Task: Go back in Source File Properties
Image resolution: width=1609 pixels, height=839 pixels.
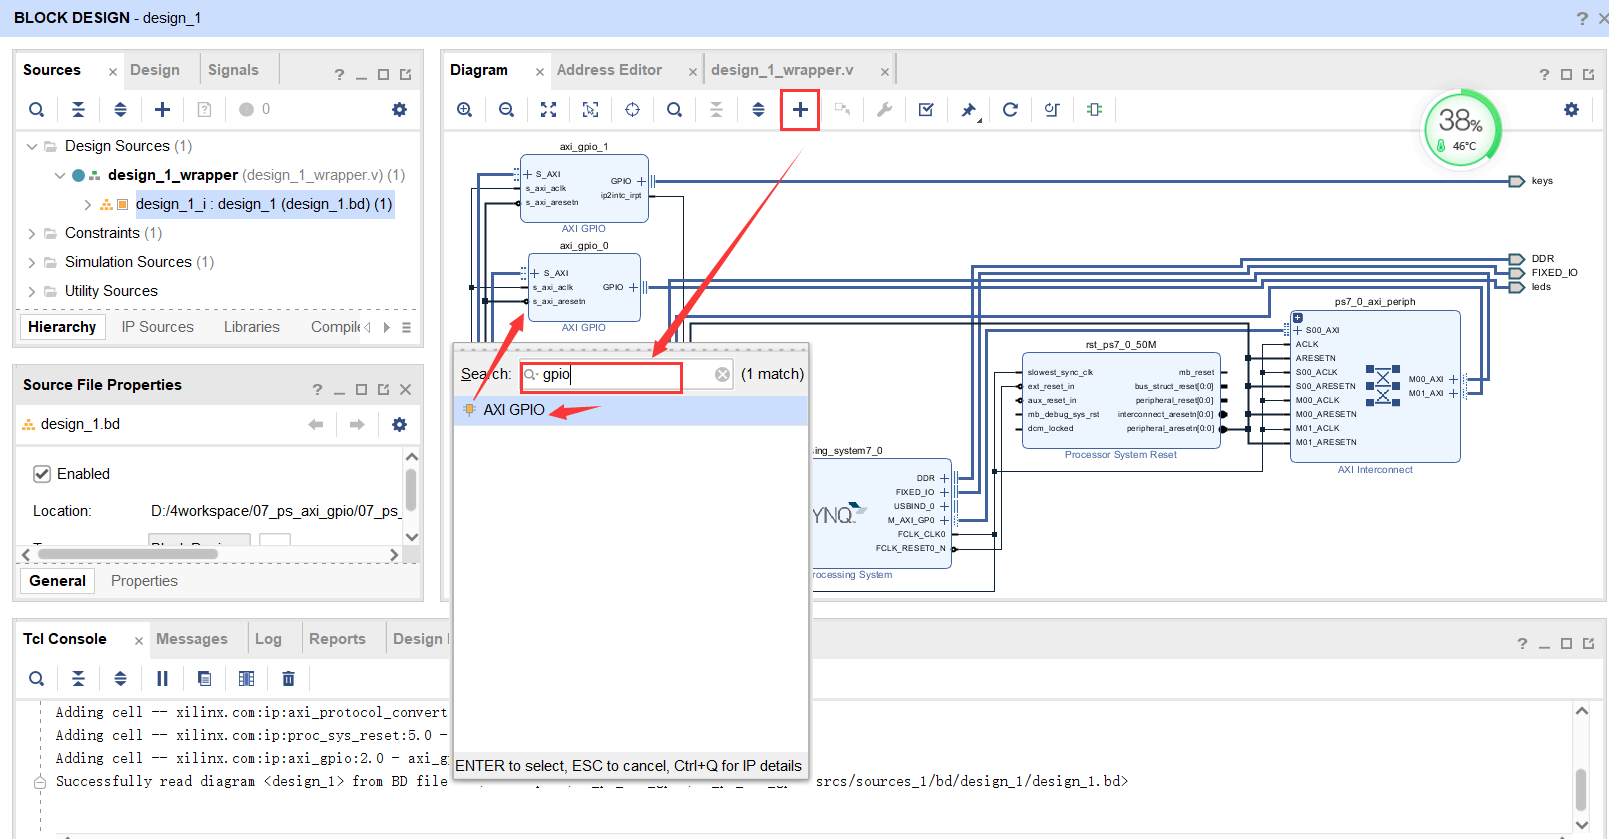Action: (316, 425)
